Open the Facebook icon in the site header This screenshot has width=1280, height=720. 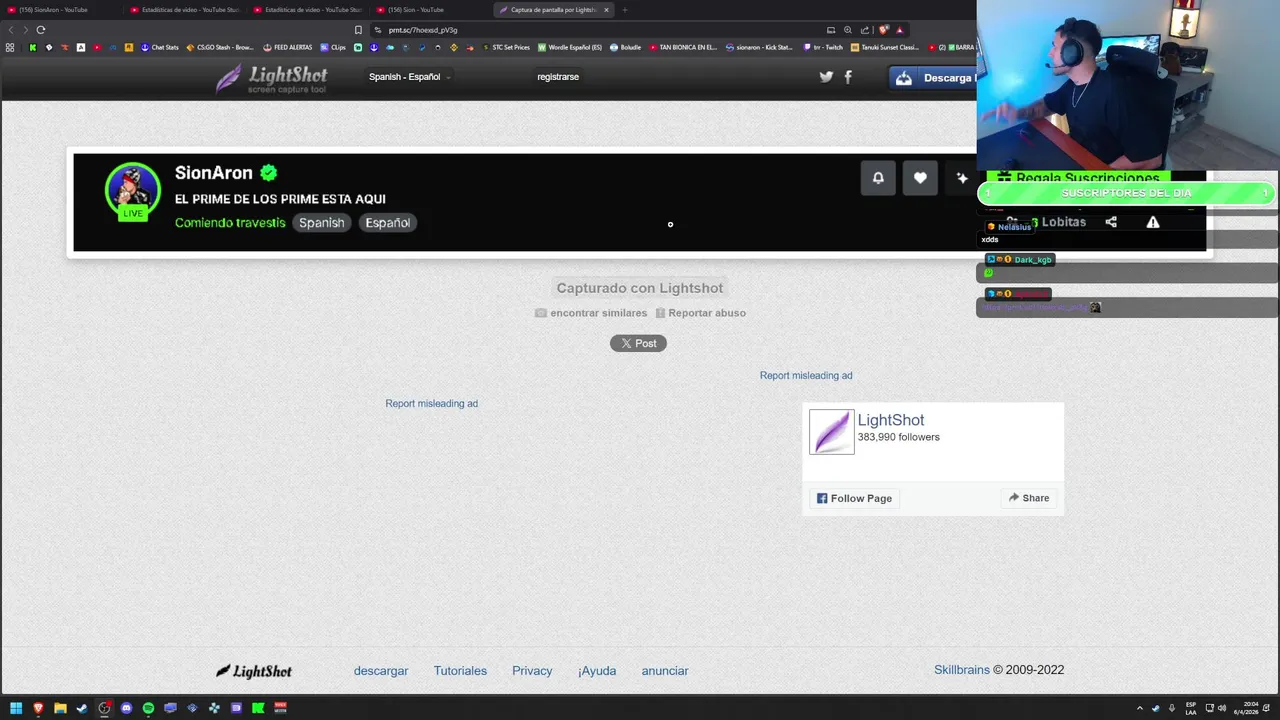848,77
